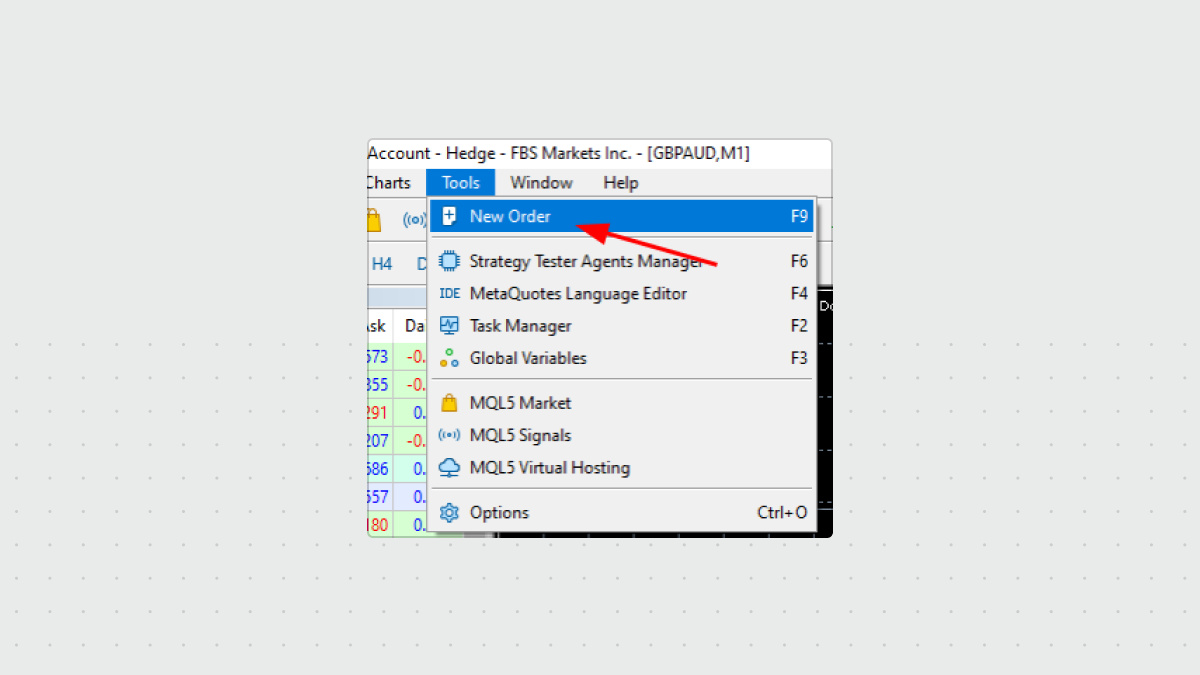Click the Options gear icon

pyautogui.click(x=450, y=512)
